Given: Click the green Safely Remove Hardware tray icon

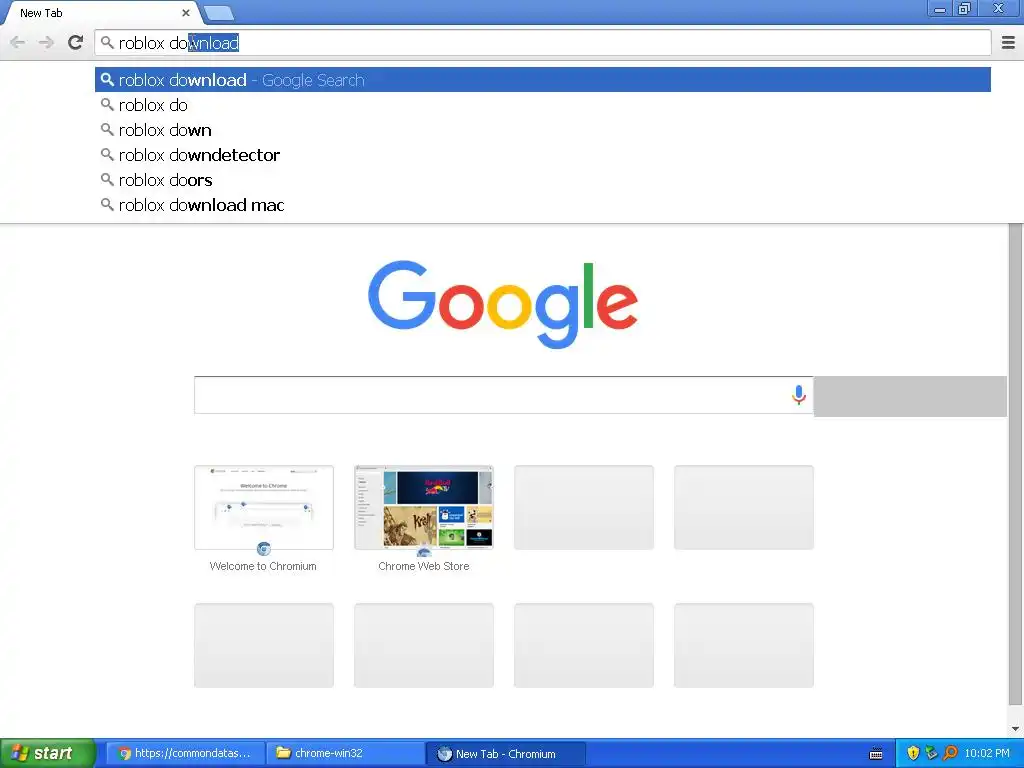Looking at the screenshot, I should (931, 753).
